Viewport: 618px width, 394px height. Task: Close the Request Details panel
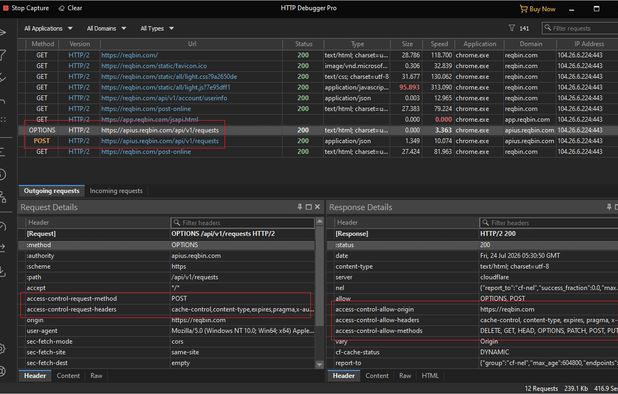(317, 207)
